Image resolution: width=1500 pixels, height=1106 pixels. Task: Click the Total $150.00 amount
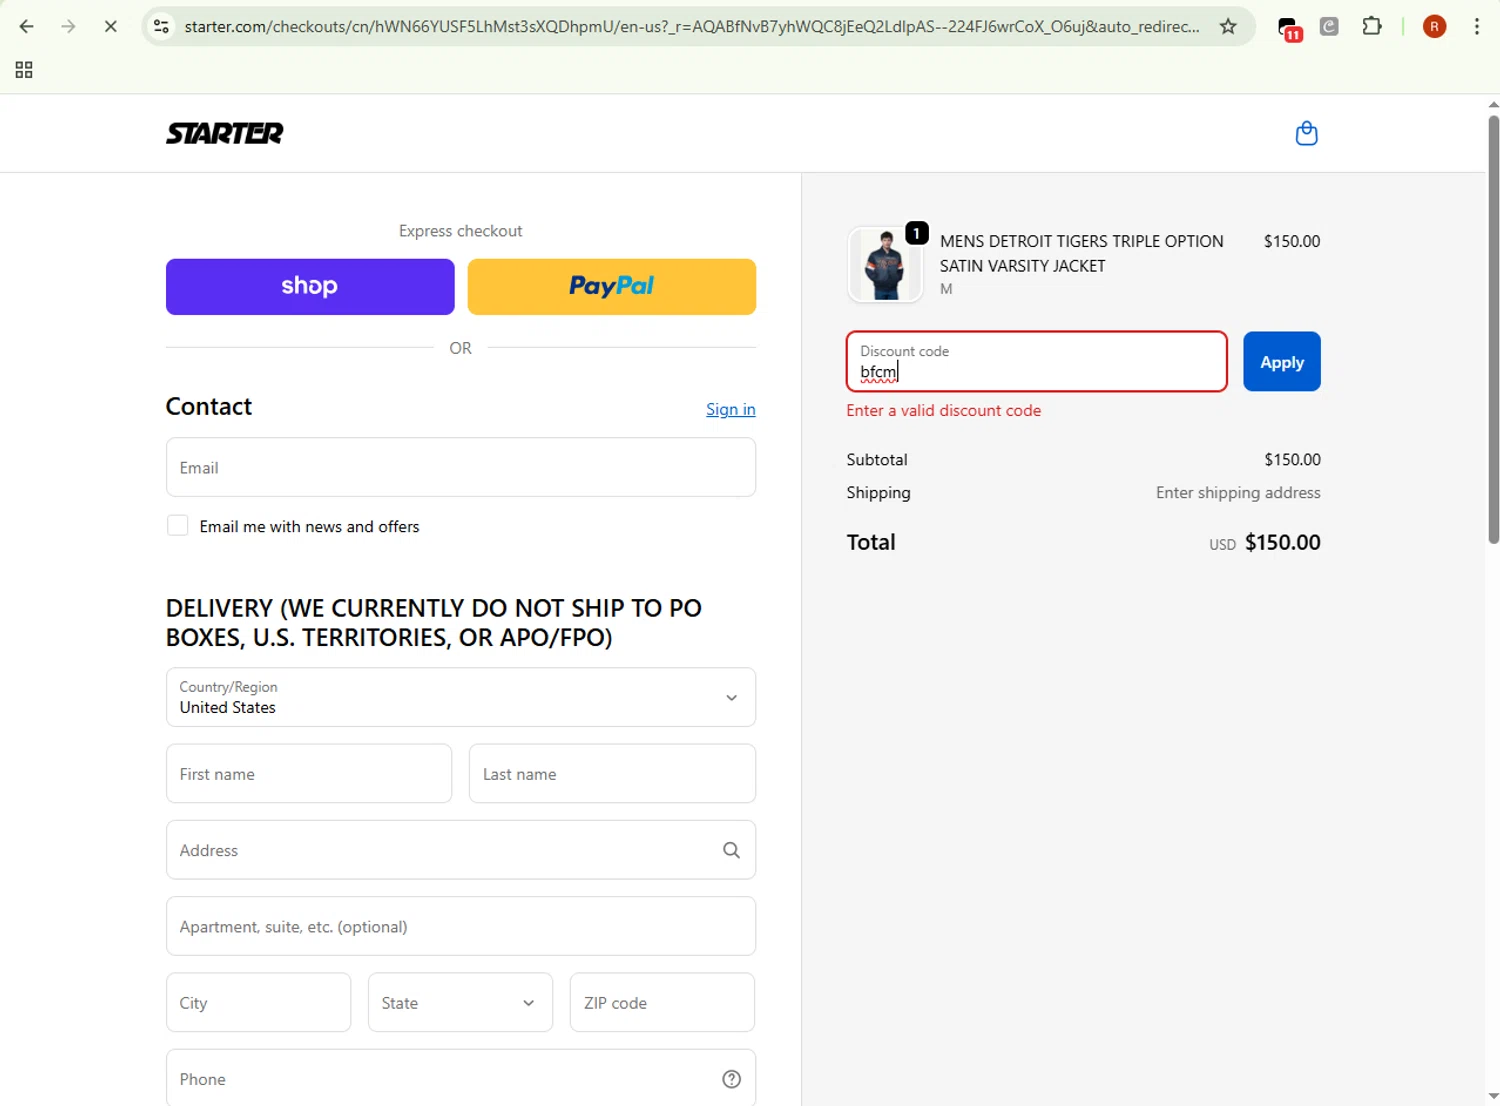1283,542
